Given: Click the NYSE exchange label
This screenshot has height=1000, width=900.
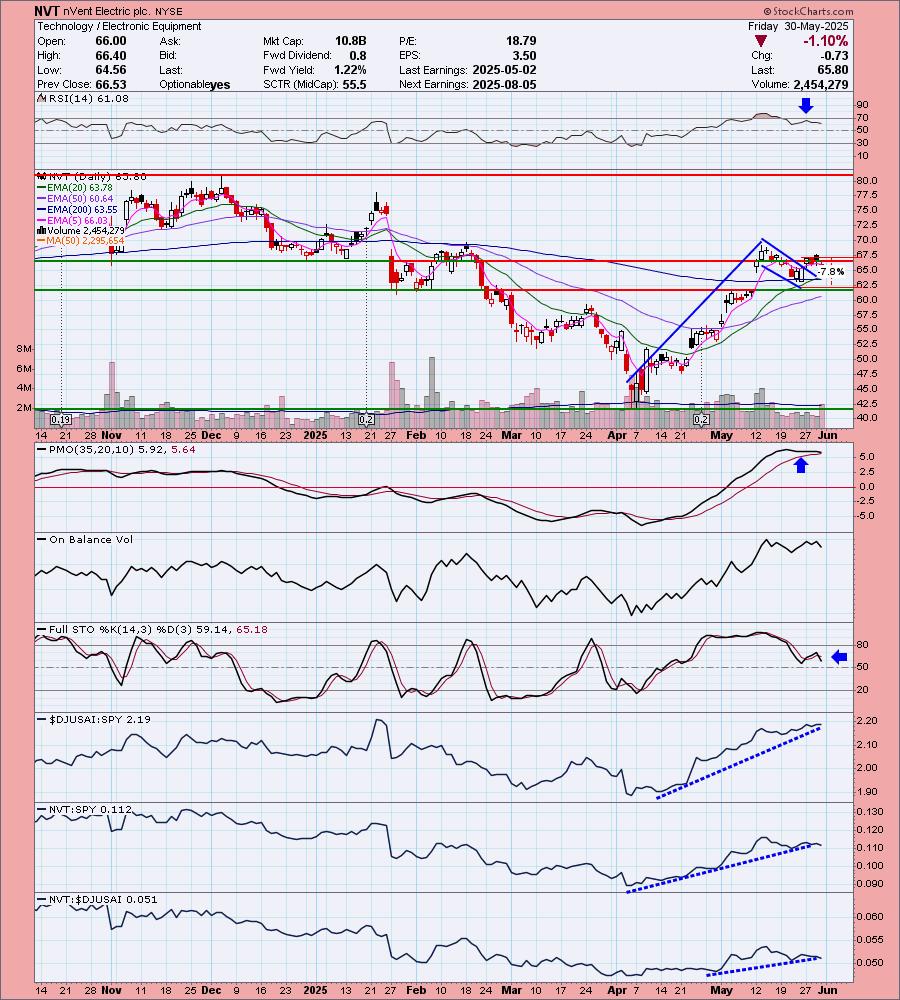Looking at the screenshot, I should click(169, 12).
